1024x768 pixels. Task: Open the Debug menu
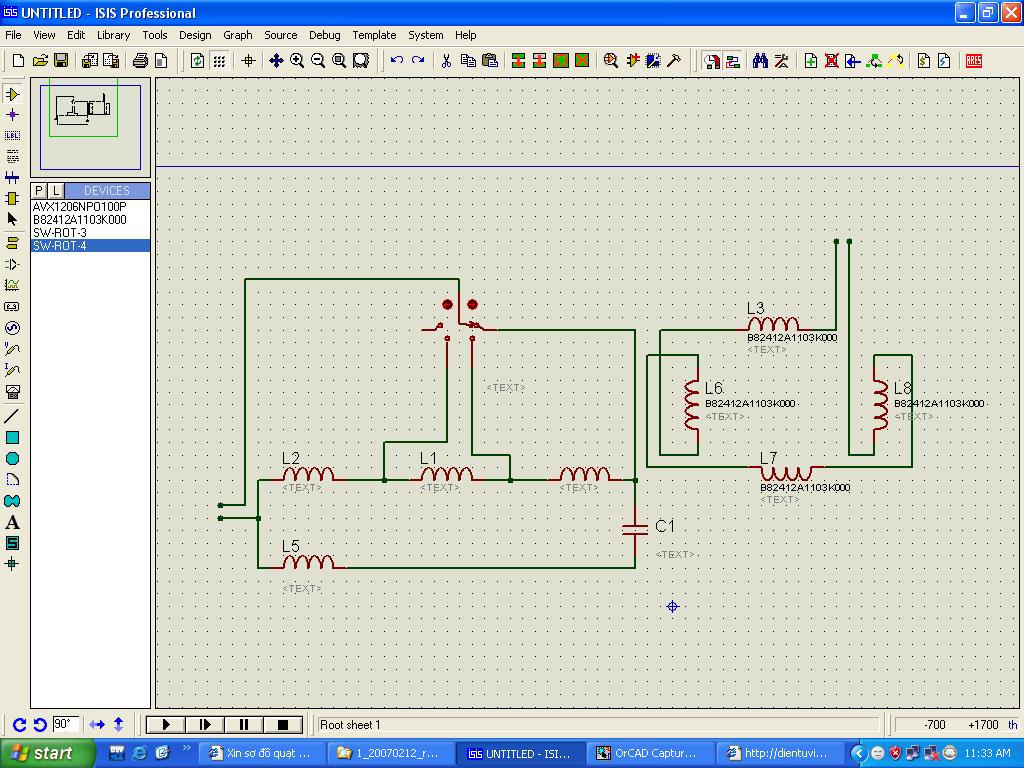click(324, 35)
